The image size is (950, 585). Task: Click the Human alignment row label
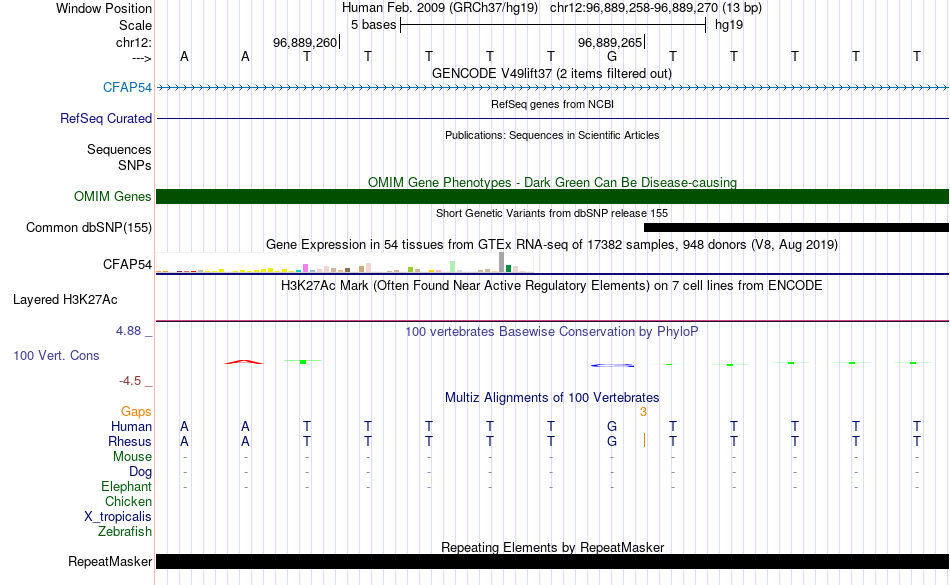pyautogui.click(x=131, y=426)
